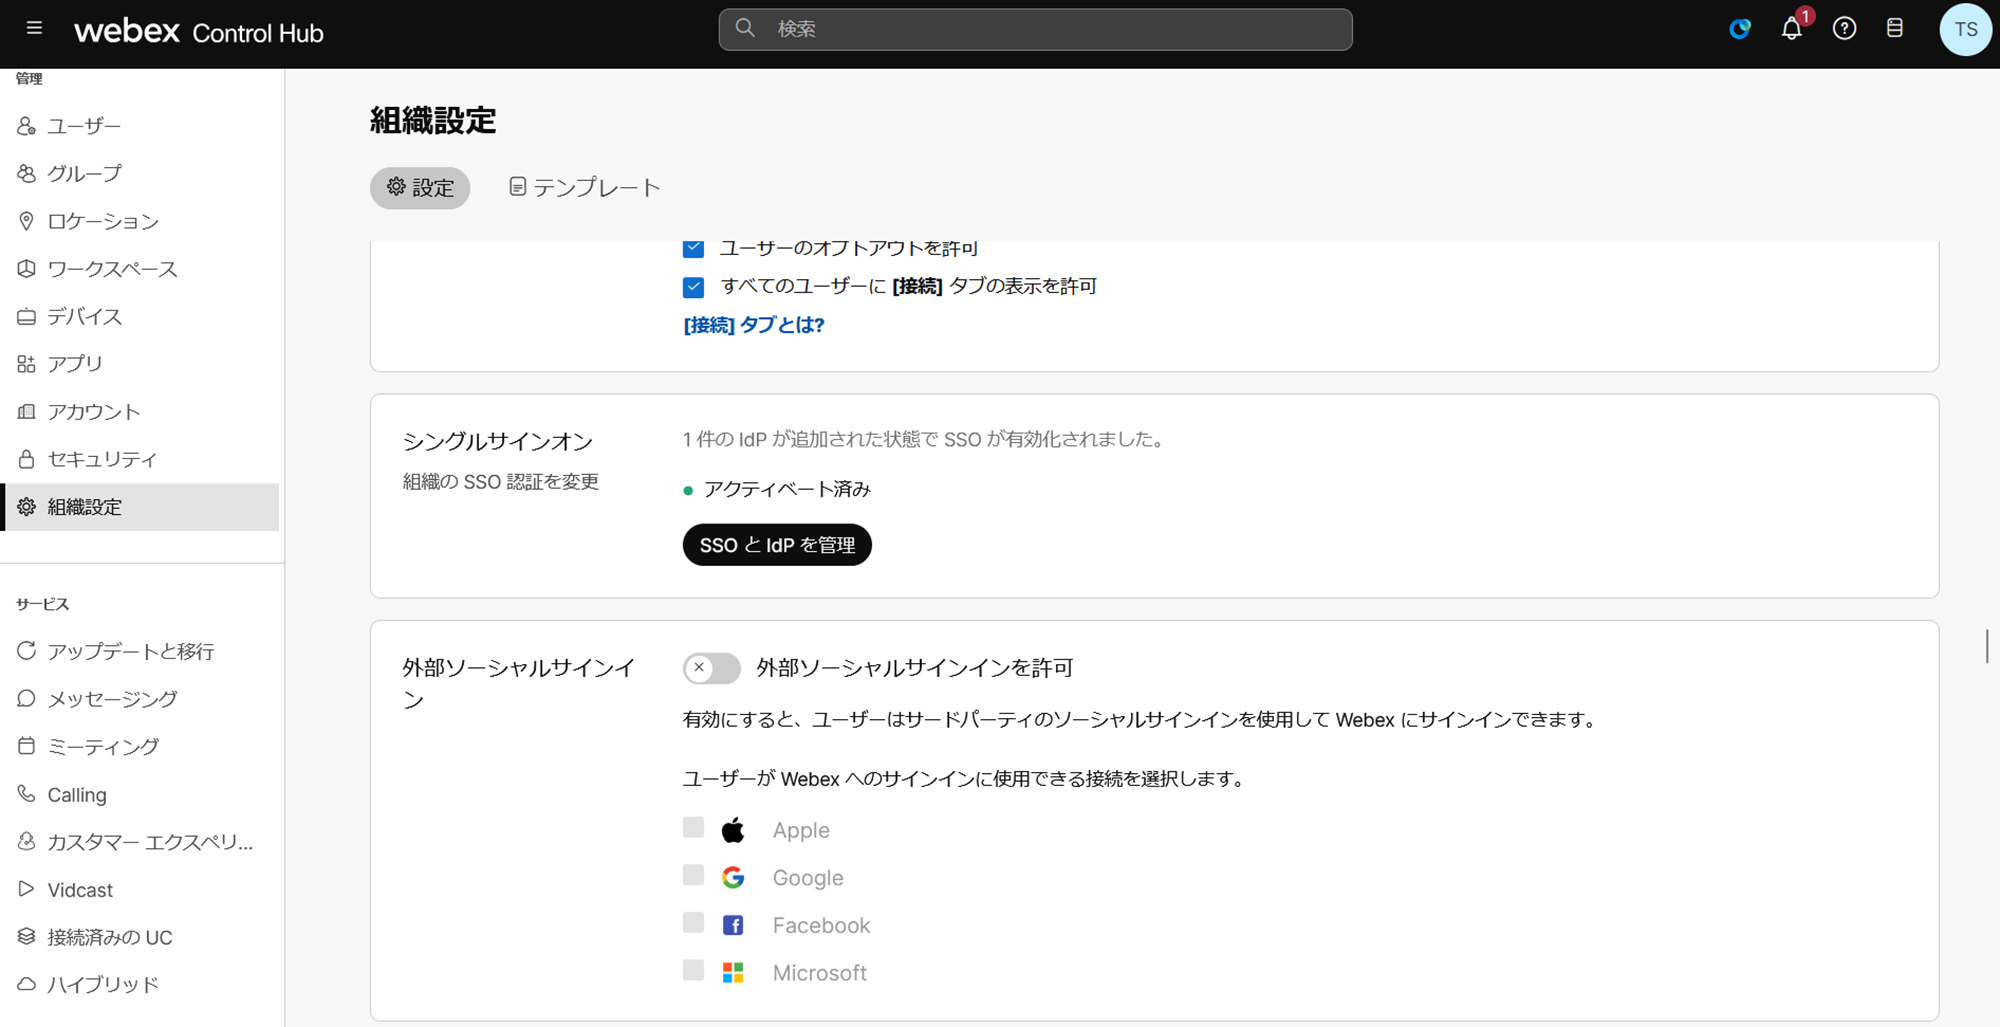Click the Microsoft logo in sign-in list
The height and width of the screenshot is (1027, 2000).
733,973
